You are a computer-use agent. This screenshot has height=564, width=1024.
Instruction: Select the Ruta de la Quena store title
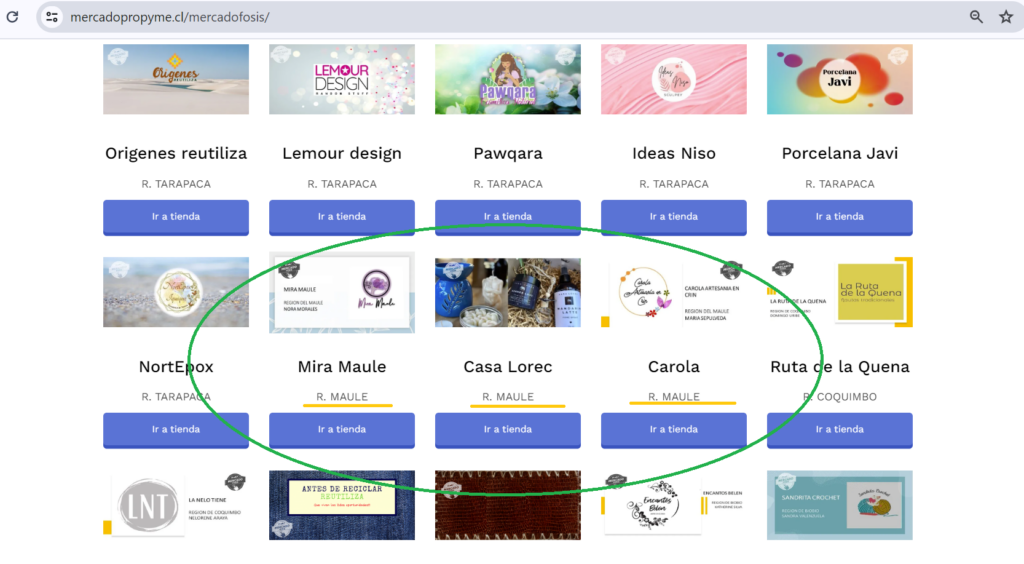pos(839,367)
